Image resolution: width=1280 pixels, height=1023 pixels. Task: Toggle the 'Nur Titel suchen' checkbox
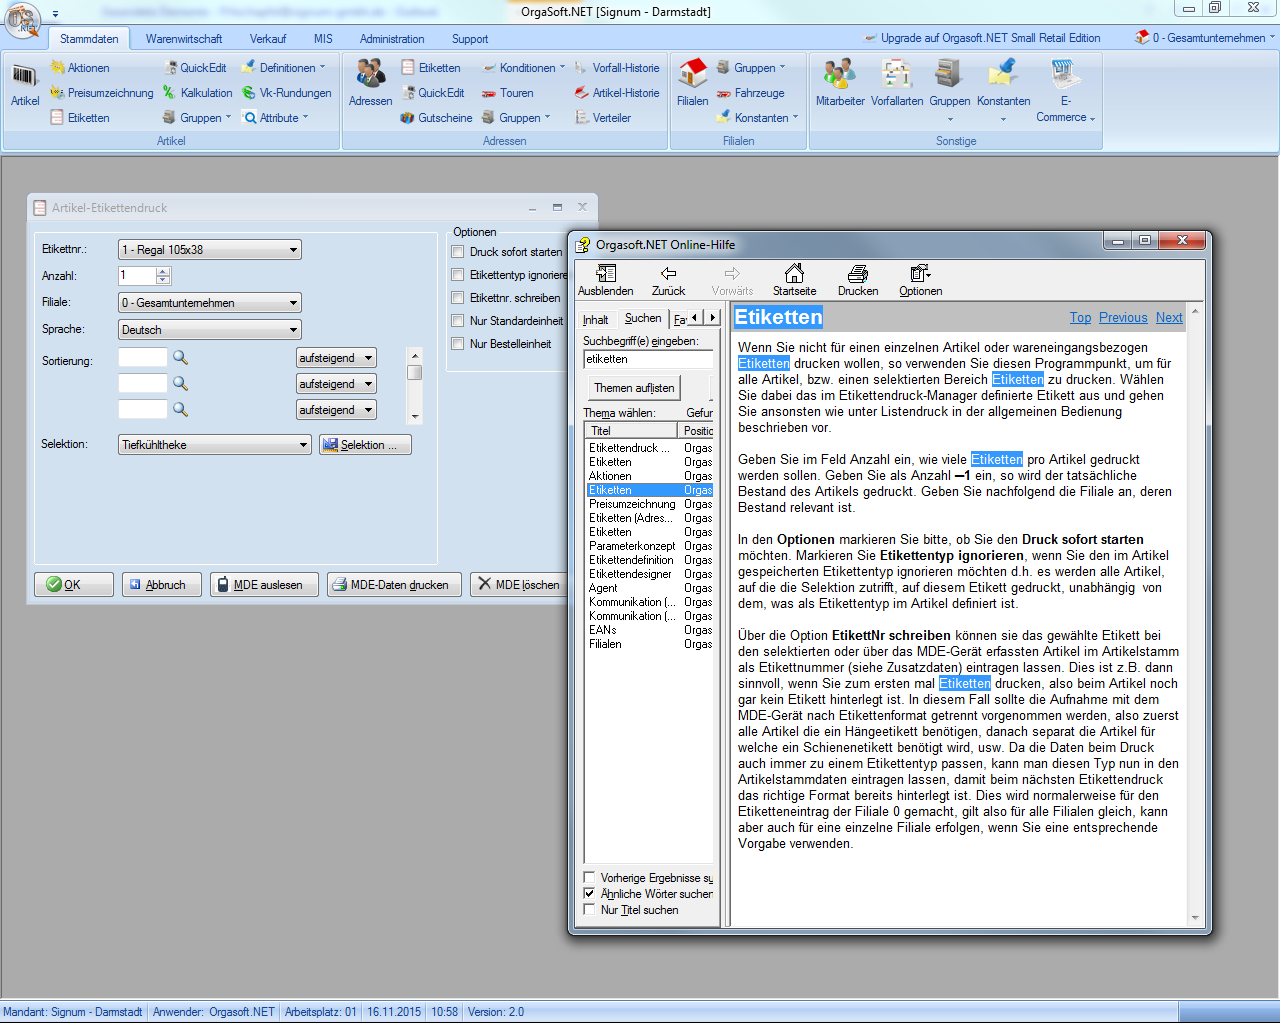pos(590,910)
